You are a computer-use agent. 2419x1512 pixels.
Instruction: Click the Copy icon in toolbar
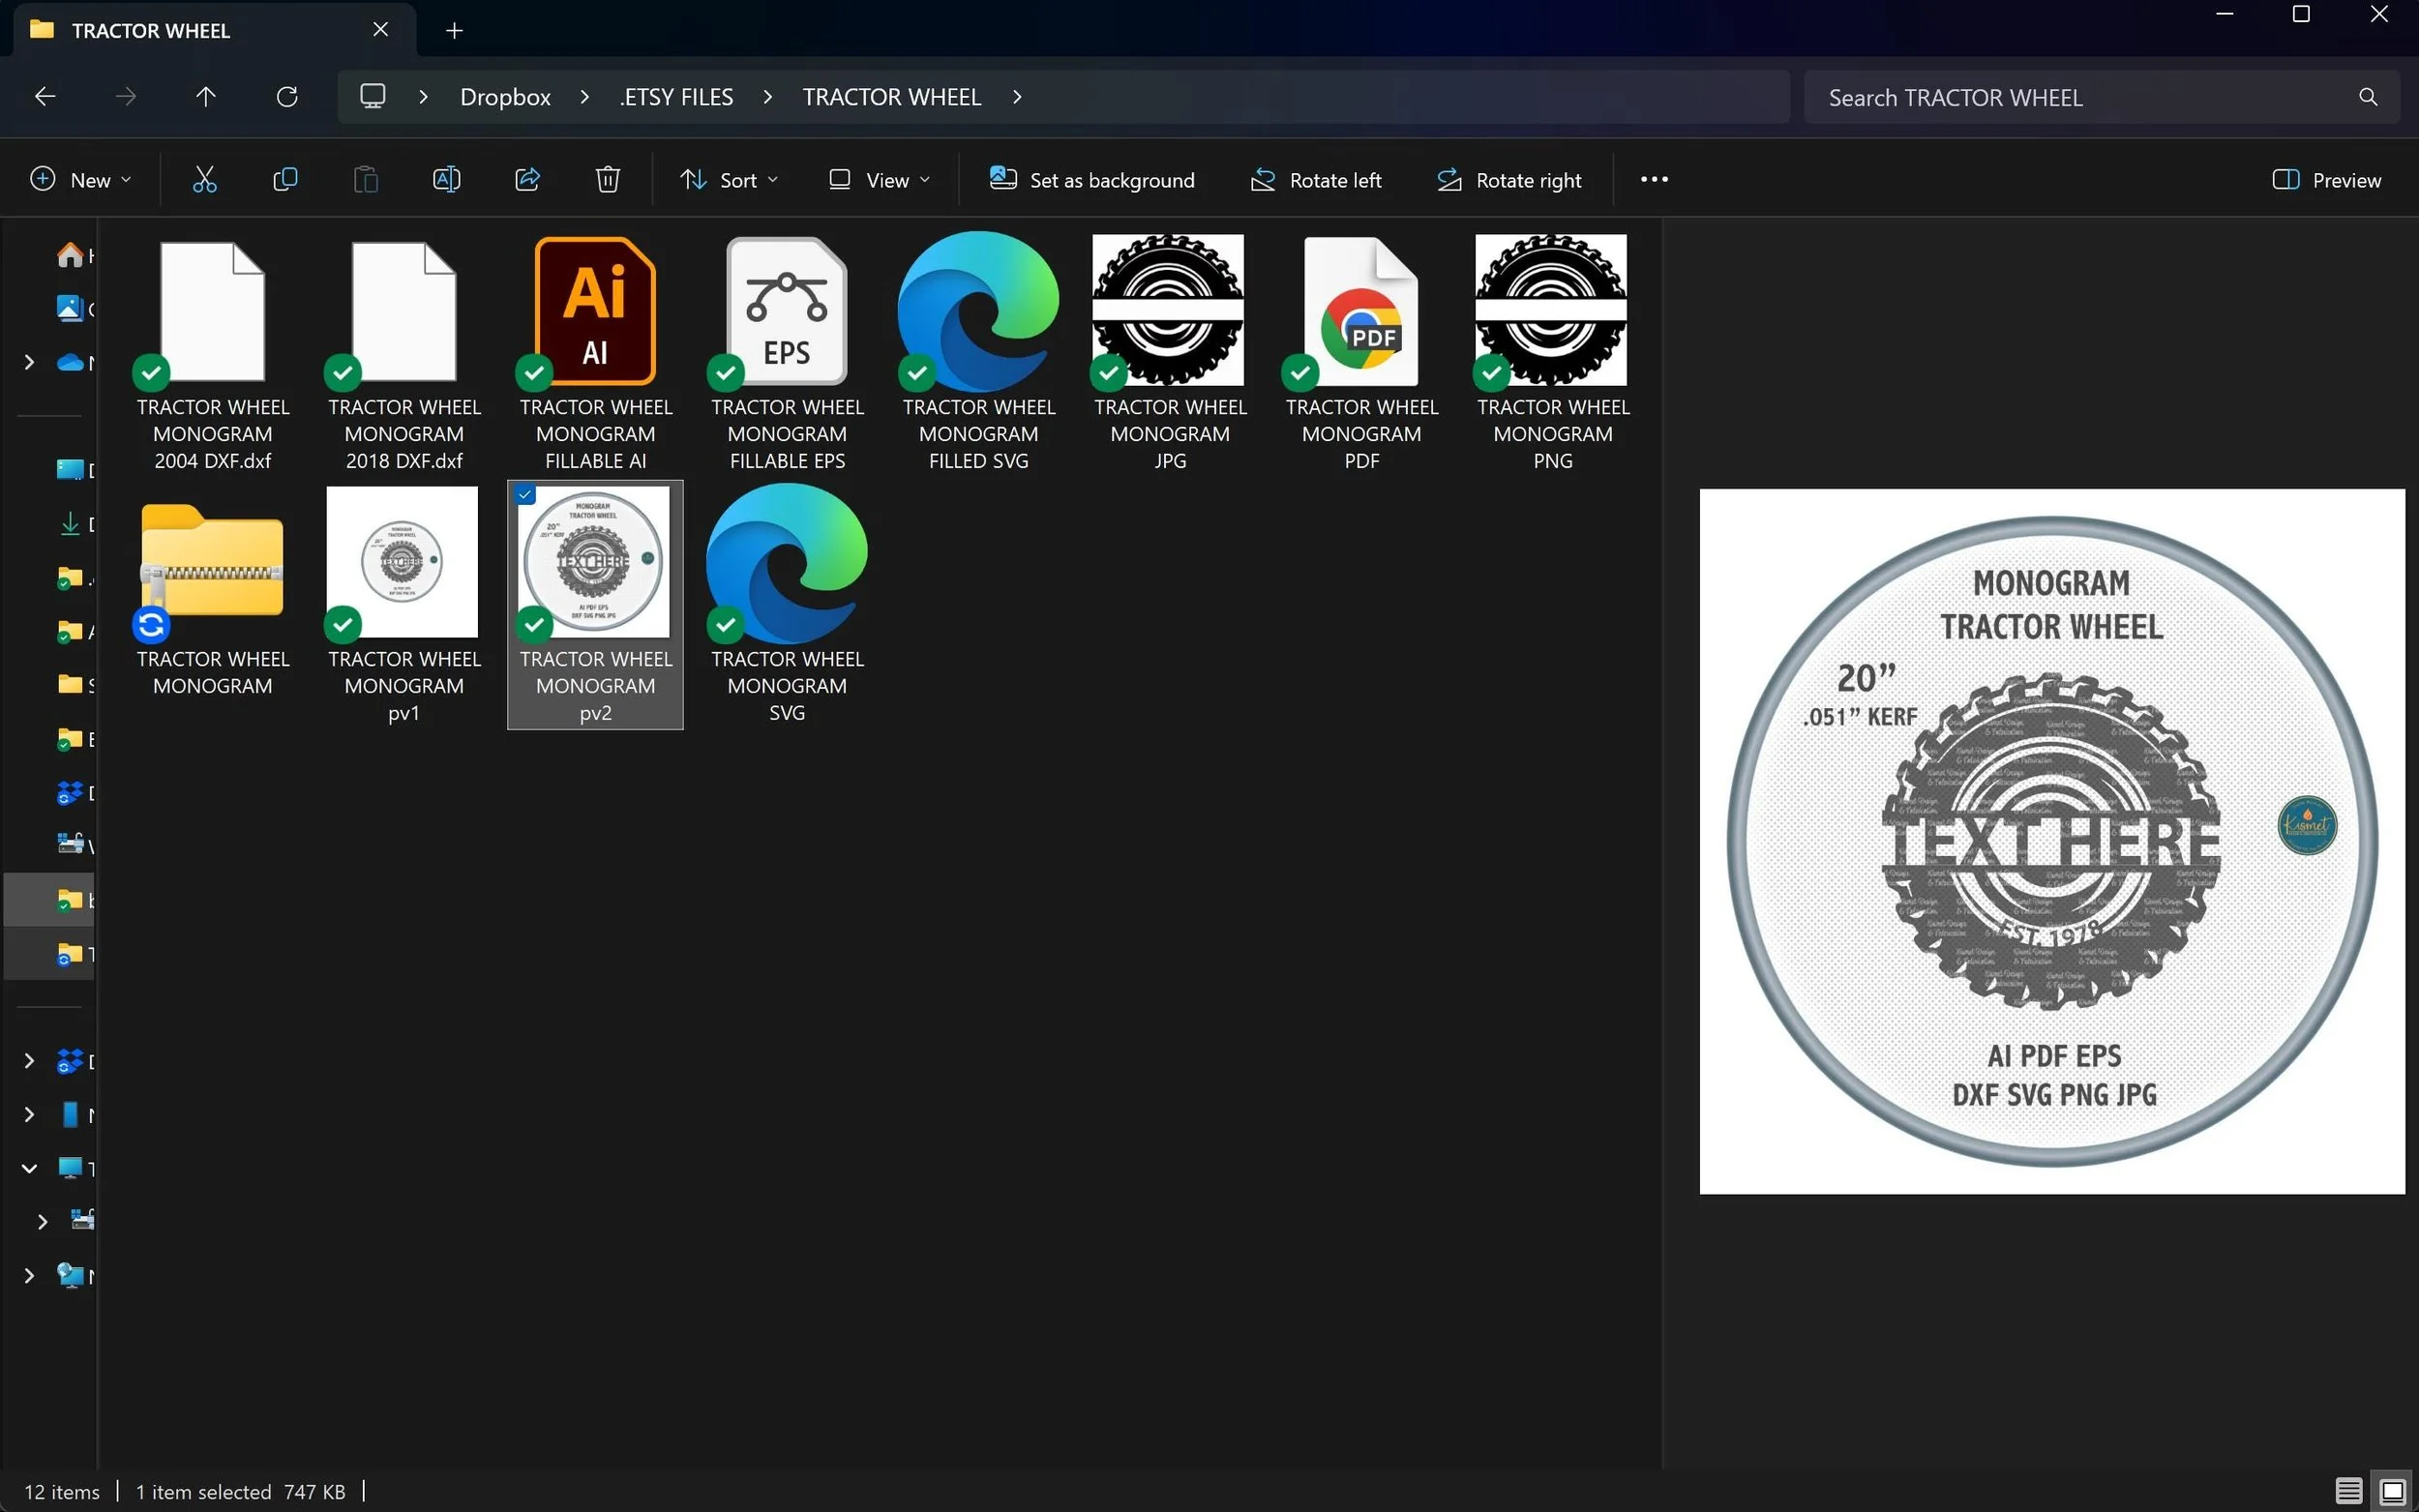[285, 180]
